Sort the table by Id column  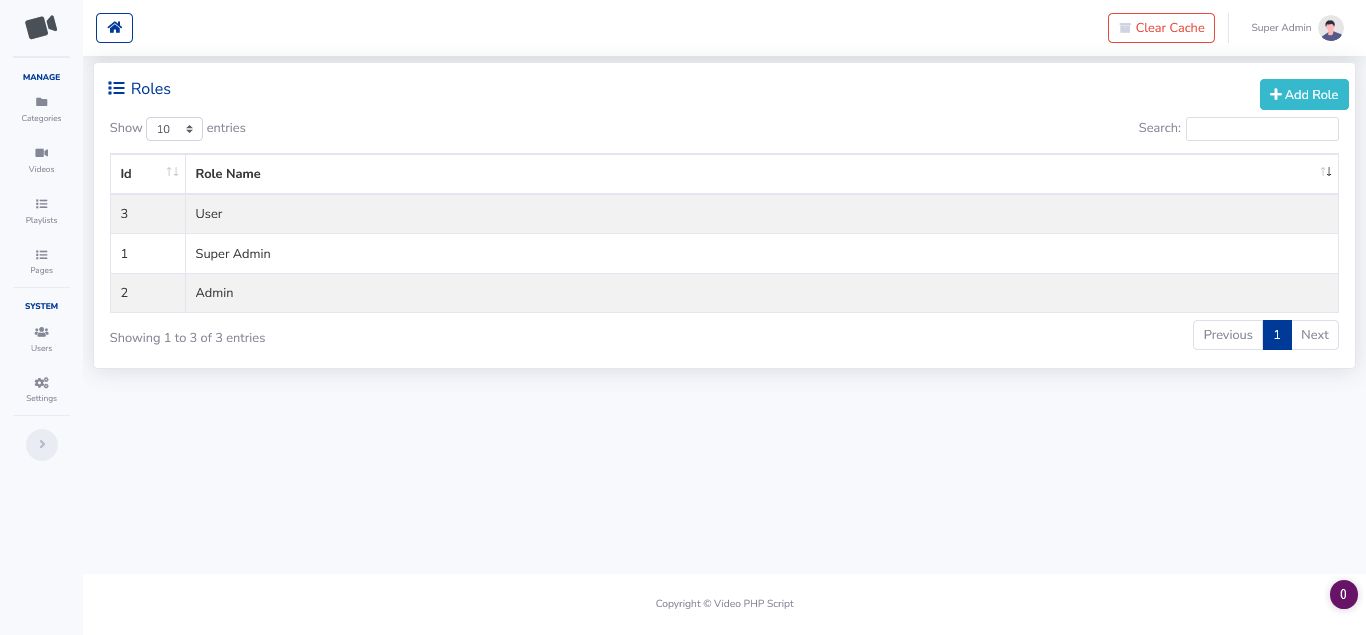tap(148, 174)
